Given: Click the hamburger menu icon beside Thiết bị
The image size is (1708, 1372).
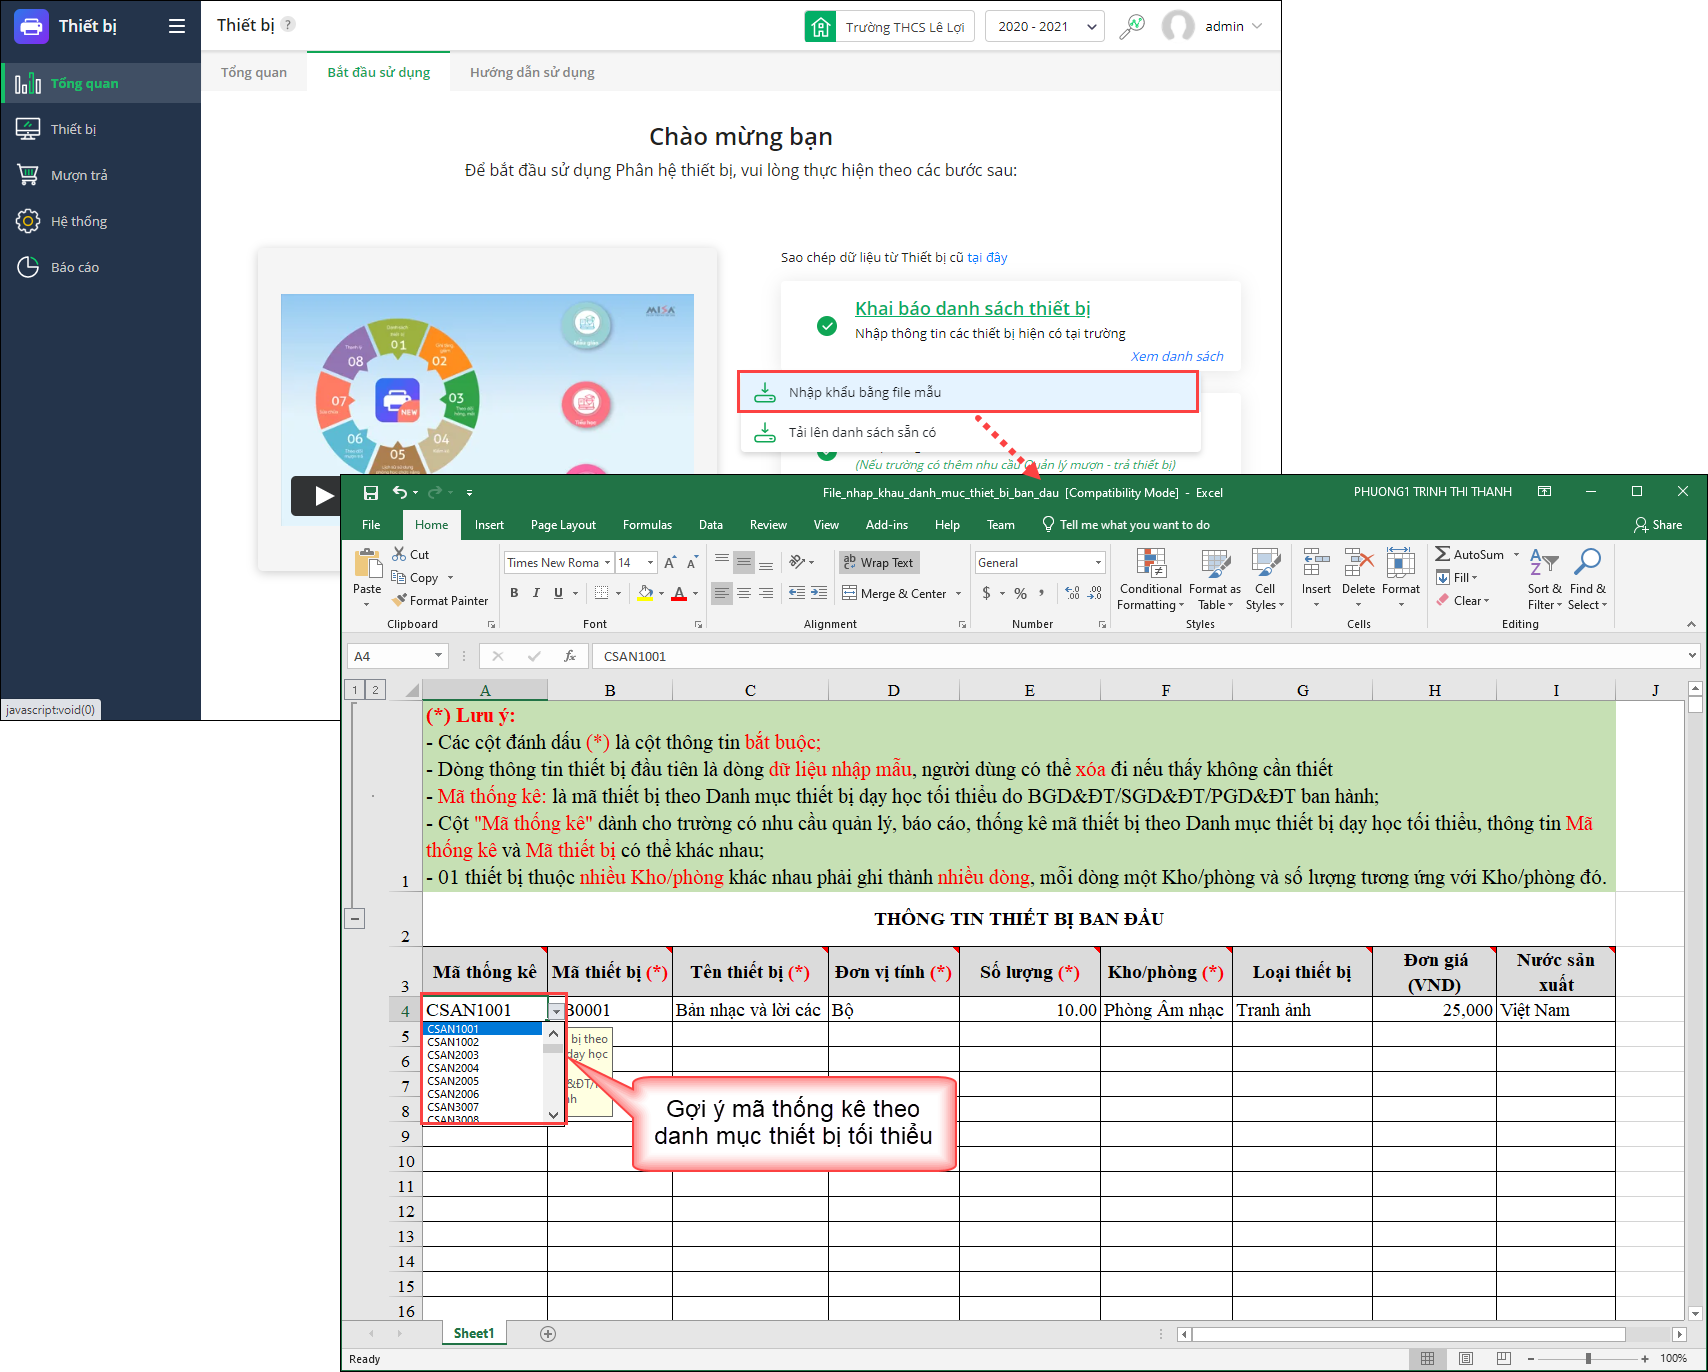Looking at the screenshot, I should pos(177,27).
